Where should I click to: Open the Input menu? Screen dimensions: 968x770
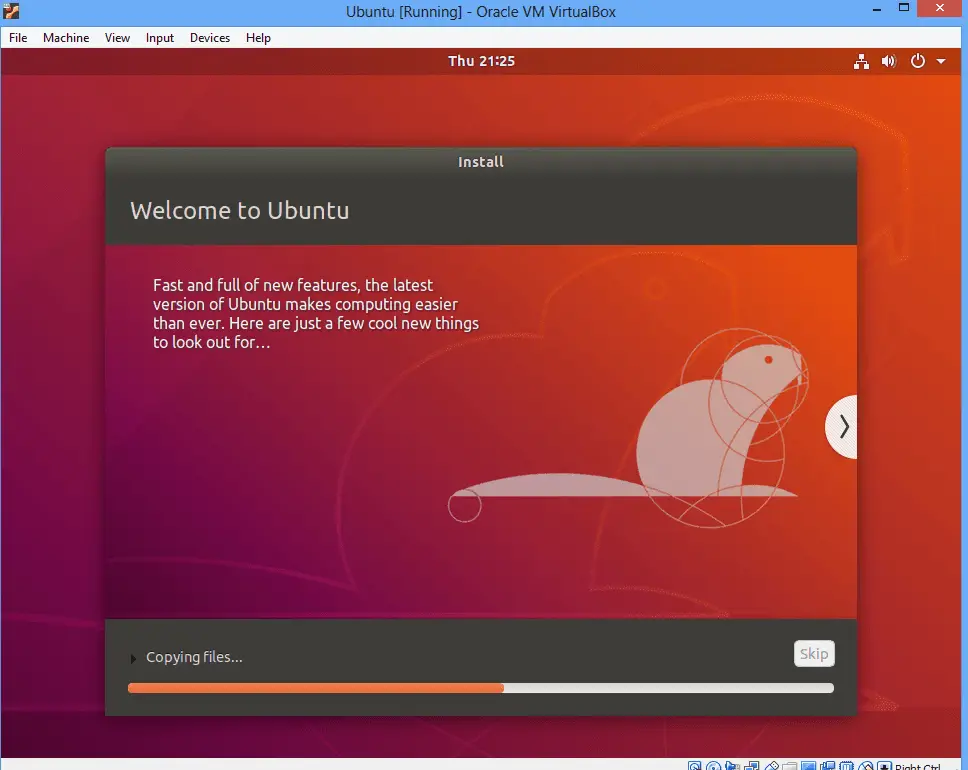(159, 38)
